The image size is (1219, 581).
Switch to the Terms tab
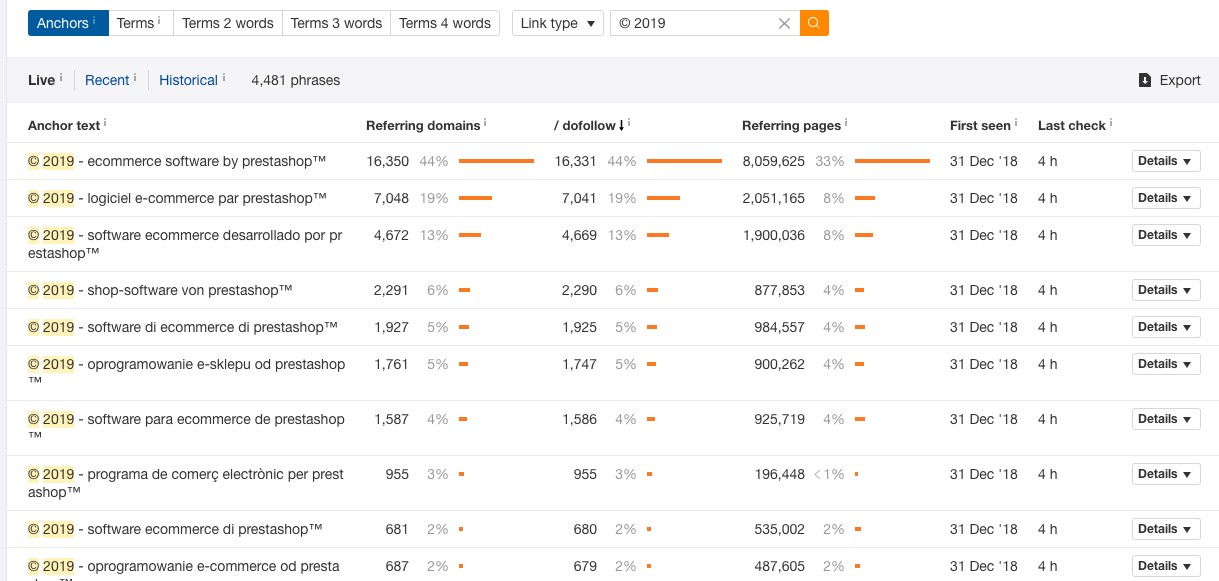pyautogui.click(x=140, y=23)
